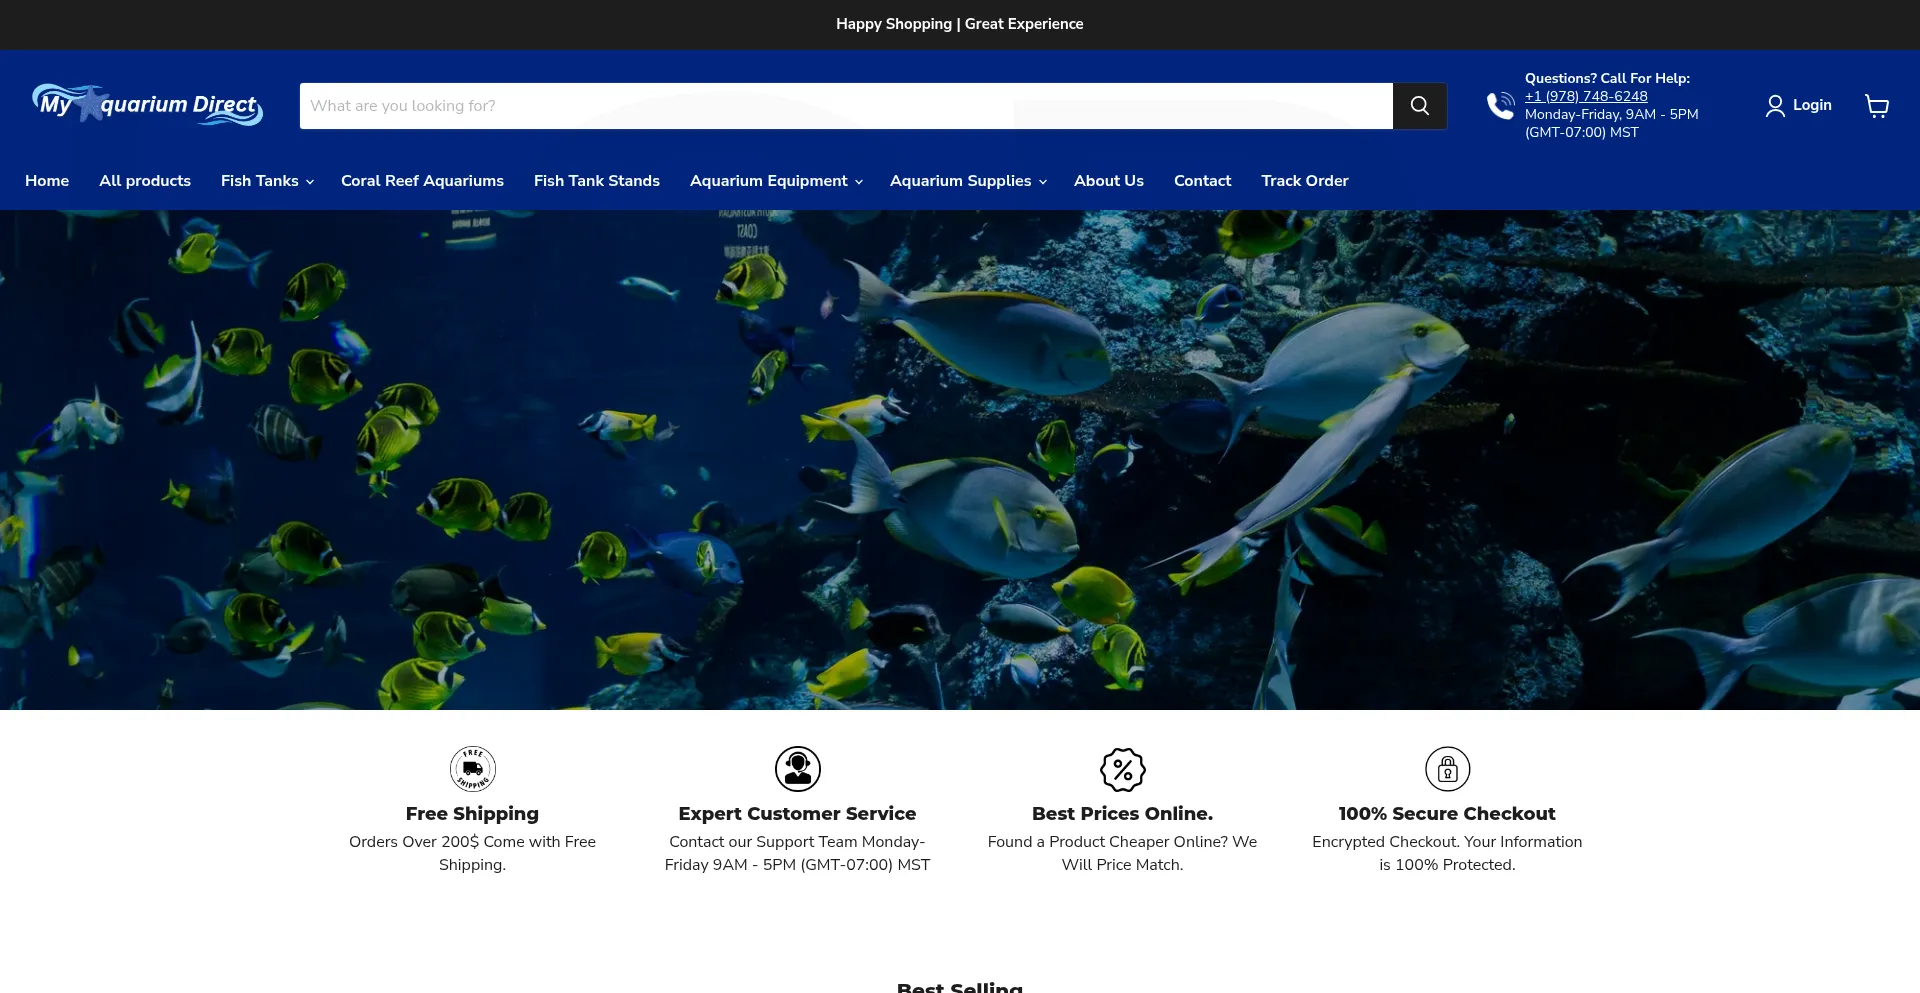The width and height of the screenshot is (1920, 993).
Task: Click the Free Shipping truck badge icon
Action: [472, 768]
